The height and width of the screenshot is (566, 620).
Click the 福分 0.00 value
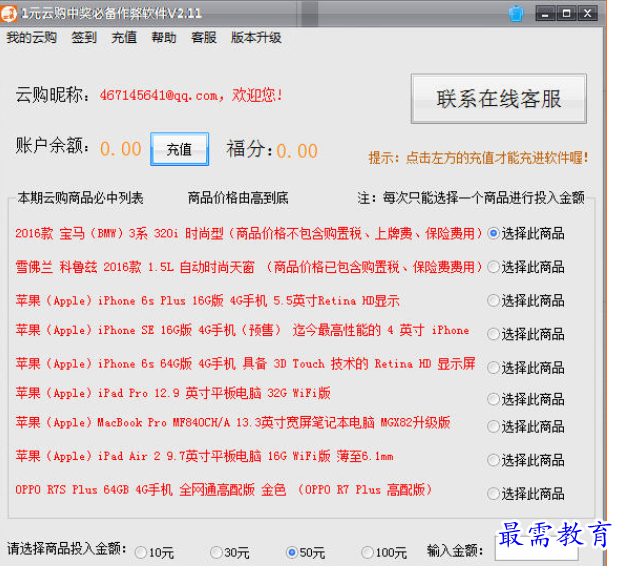(297, 151)
